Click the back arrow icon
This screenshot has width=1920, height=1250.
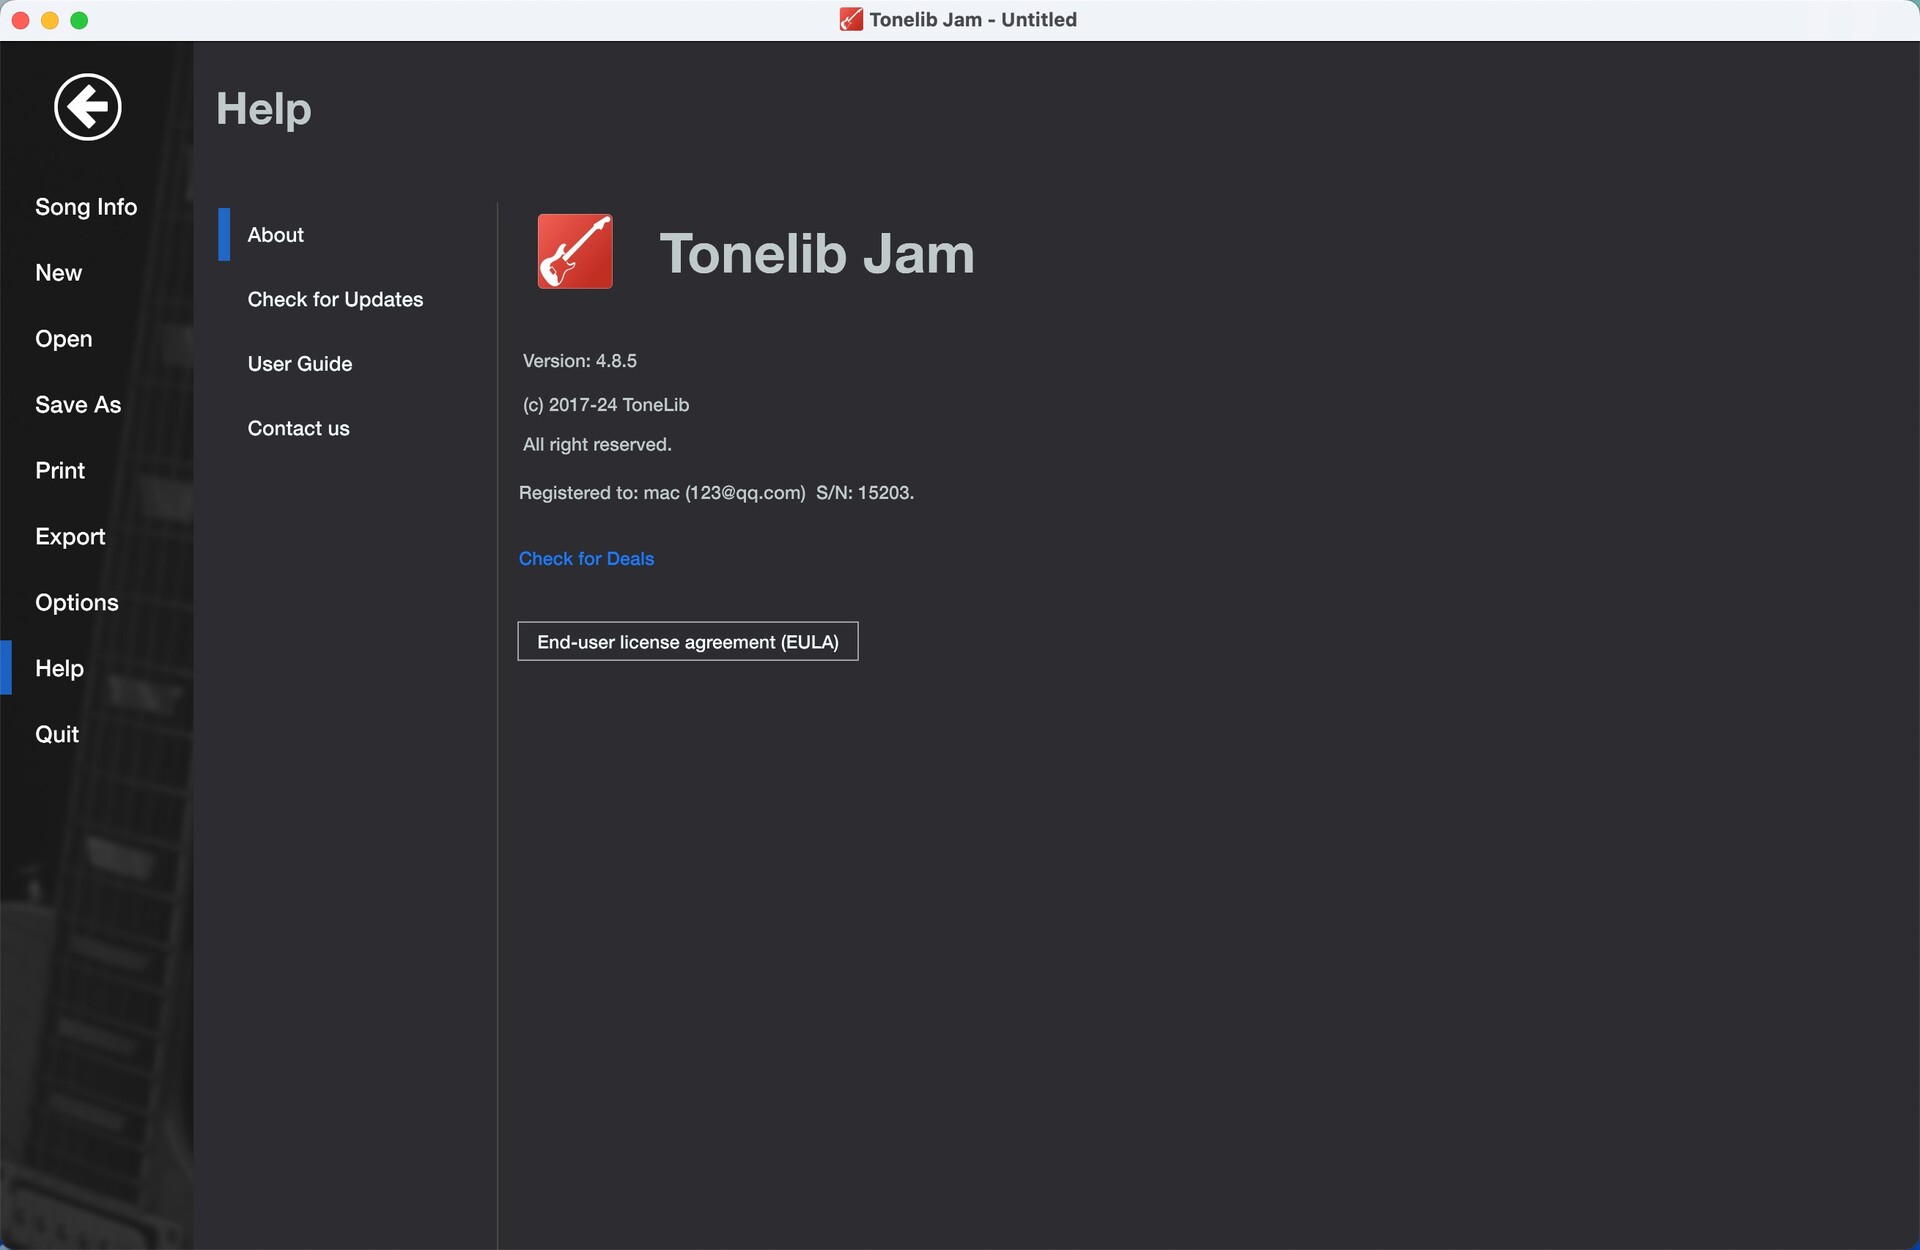(x=88, y=107)
